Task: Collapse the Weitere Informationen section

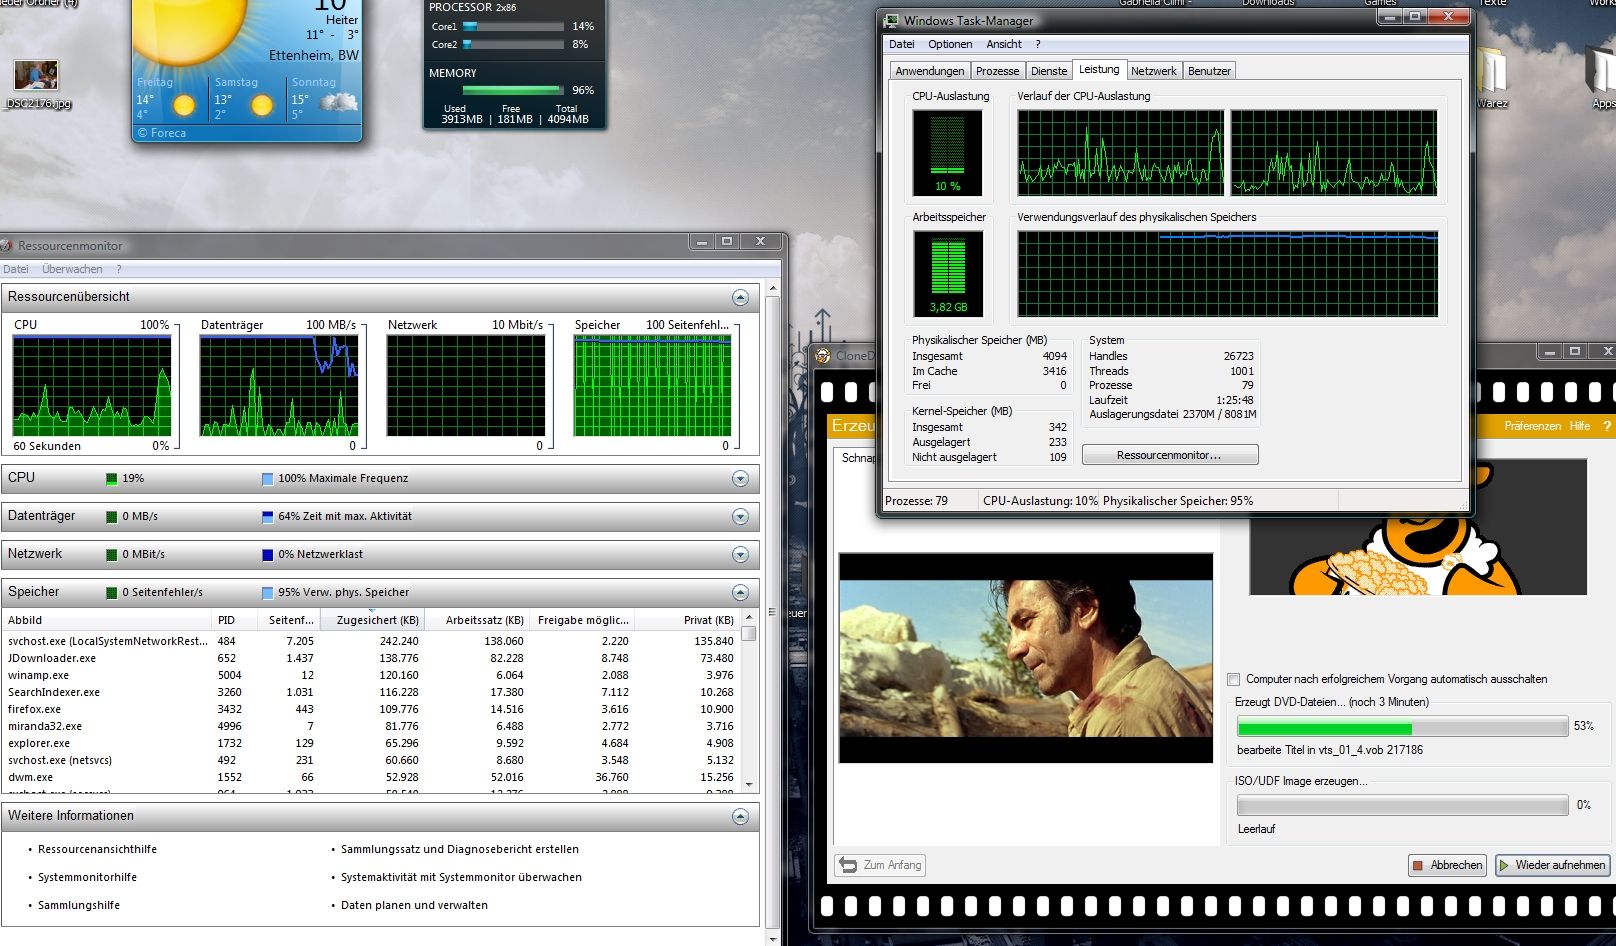Action: (740, 817)
